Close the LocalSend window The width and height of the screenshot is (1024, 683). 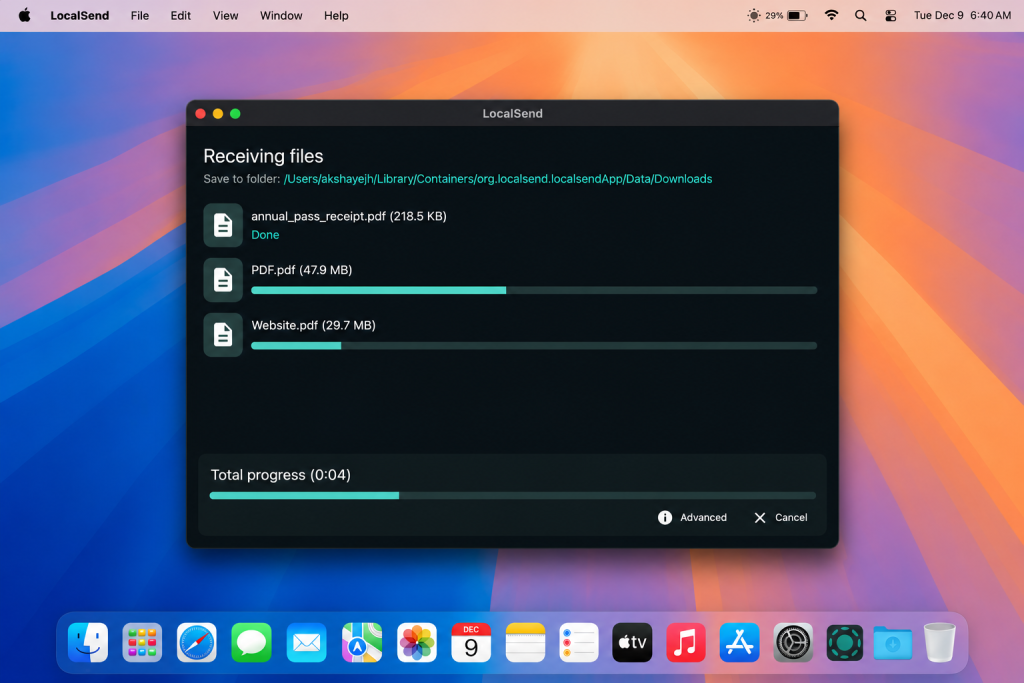pyautogui.click(x=200, y=114)
